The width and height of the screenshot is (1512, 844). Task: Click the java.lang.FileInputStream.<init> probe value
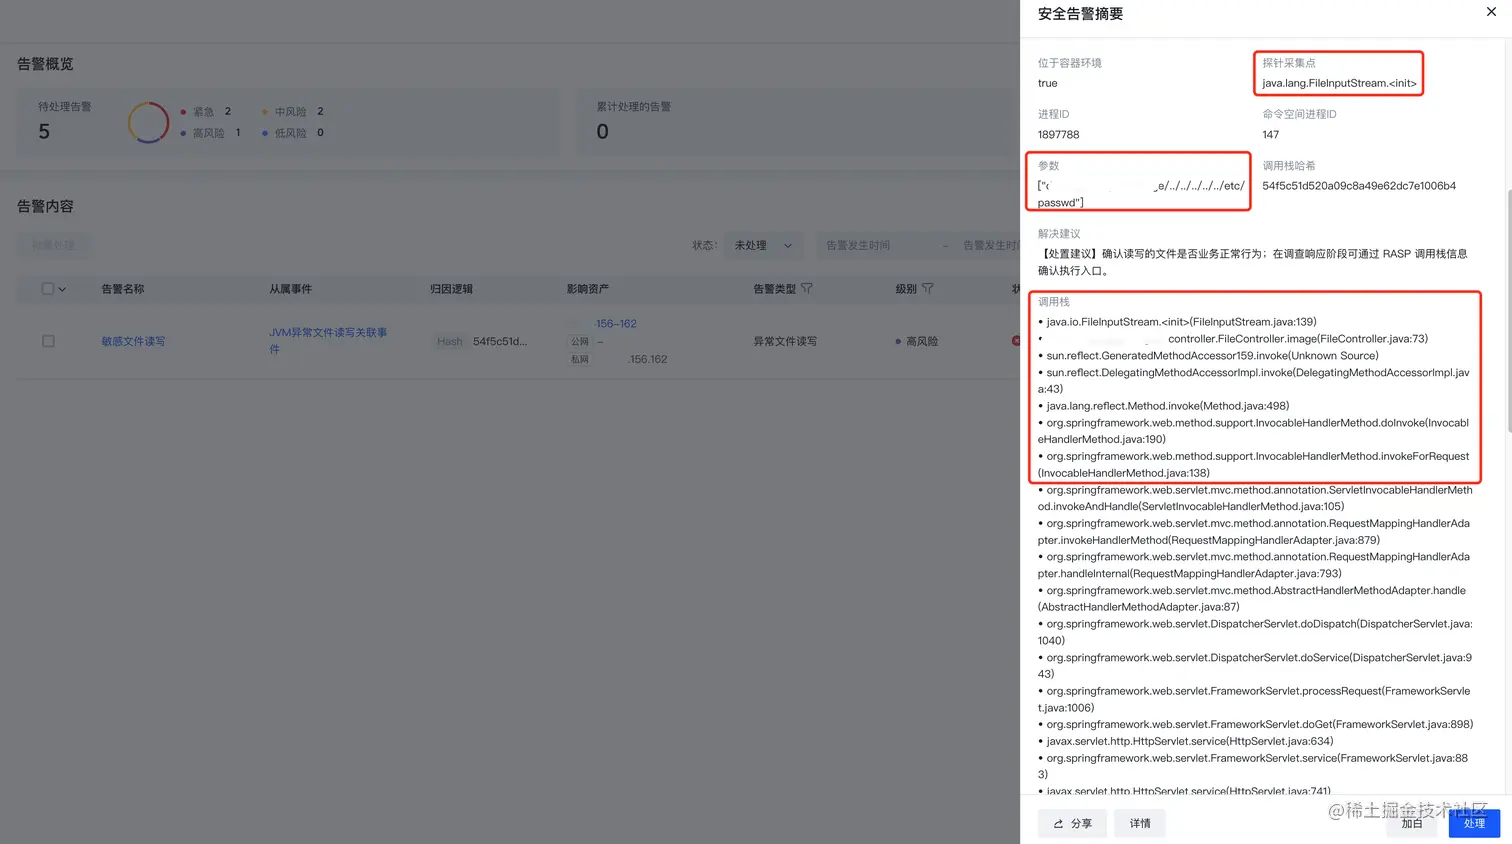[1339, 83]
